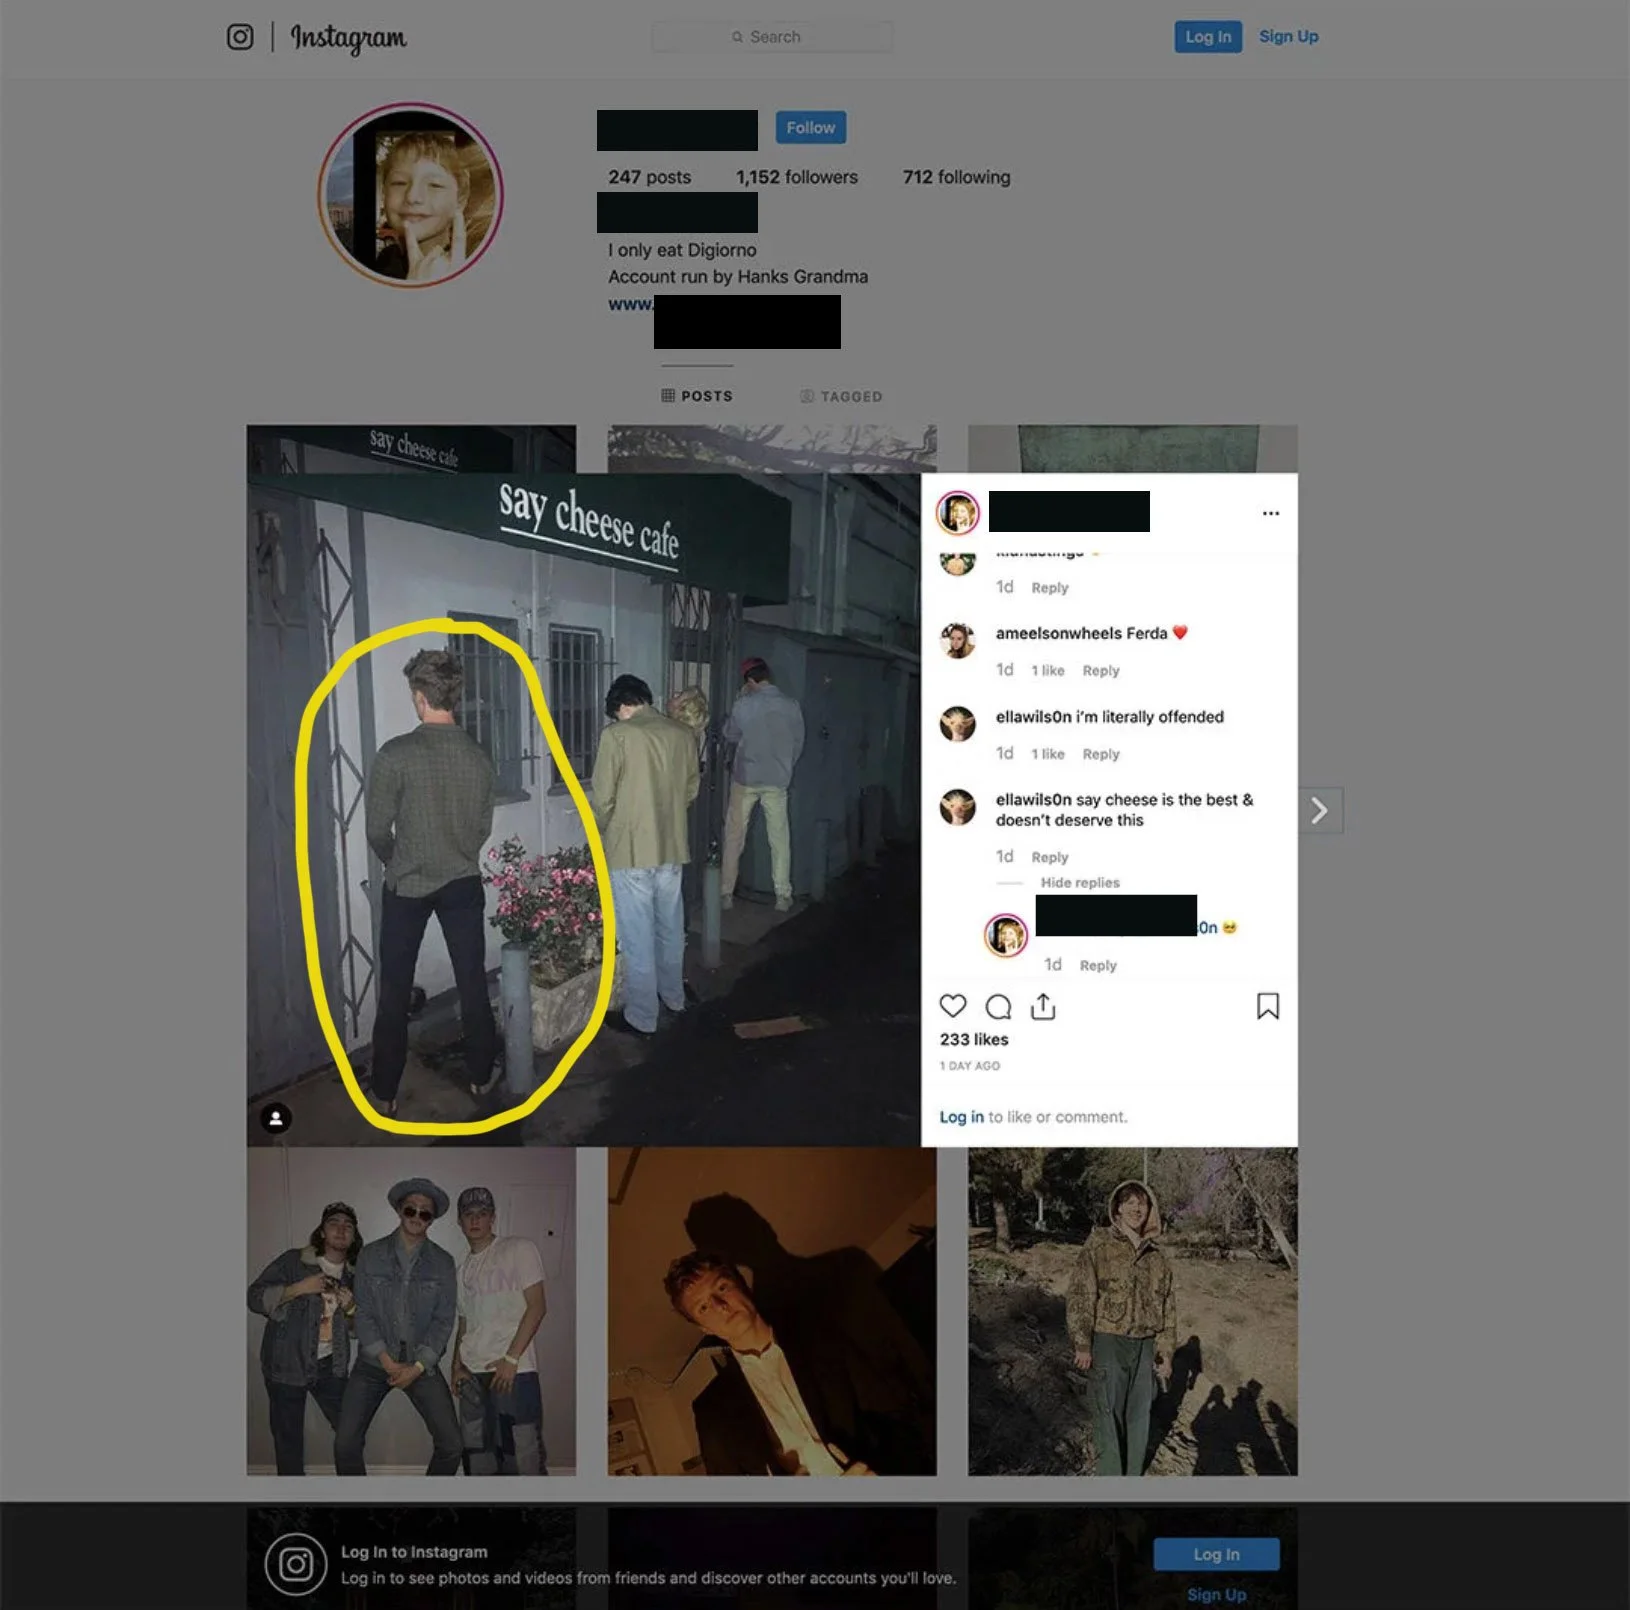The image size is (1630, 1610).
Task: Open the dimly lit portrait post thumbnail
Action: (772, 1311)
